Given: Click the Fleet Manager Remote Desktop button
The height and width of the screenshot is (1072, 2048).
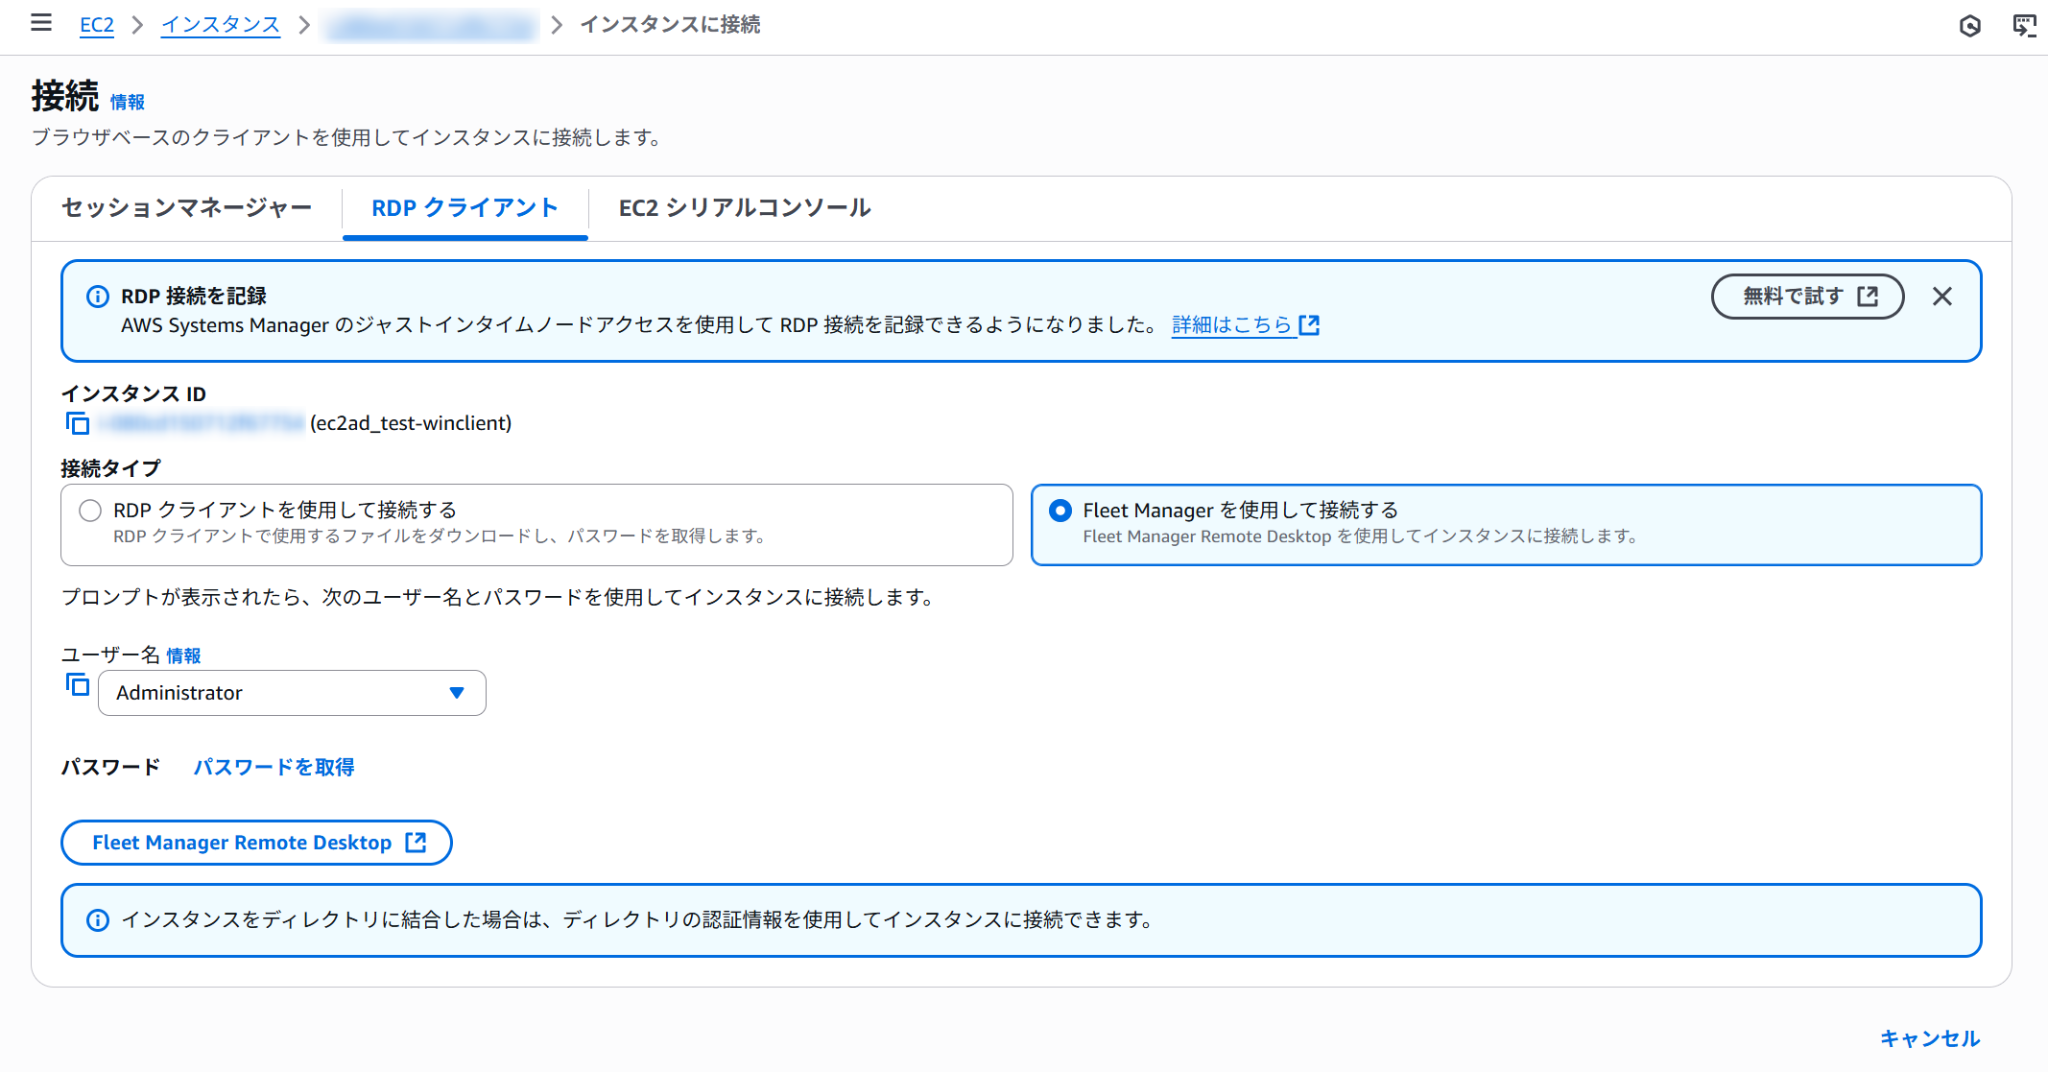Looking at the screenshot, I should pos(257,843).
